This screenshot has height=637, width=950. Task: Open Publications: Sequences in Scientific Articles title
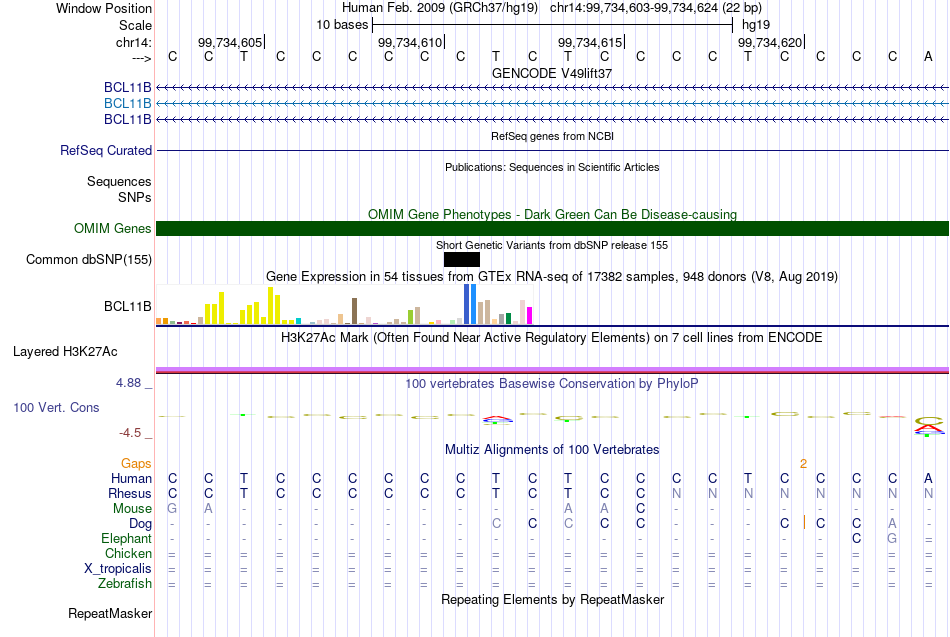pyautogui.click(x=552, y=167)
